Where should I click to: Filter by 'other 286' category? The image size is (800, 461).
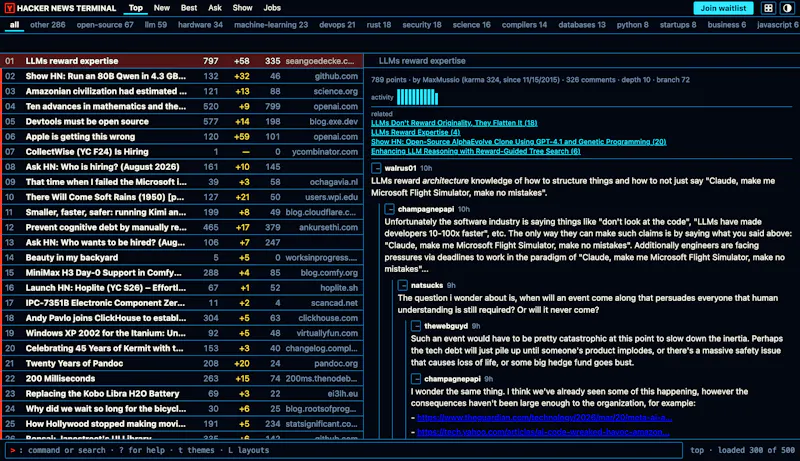pyautogui.click(x=47, y=24)
